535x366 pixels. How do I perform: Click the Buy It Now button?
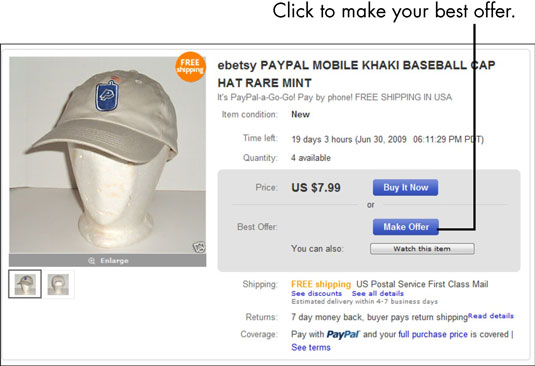405,188
